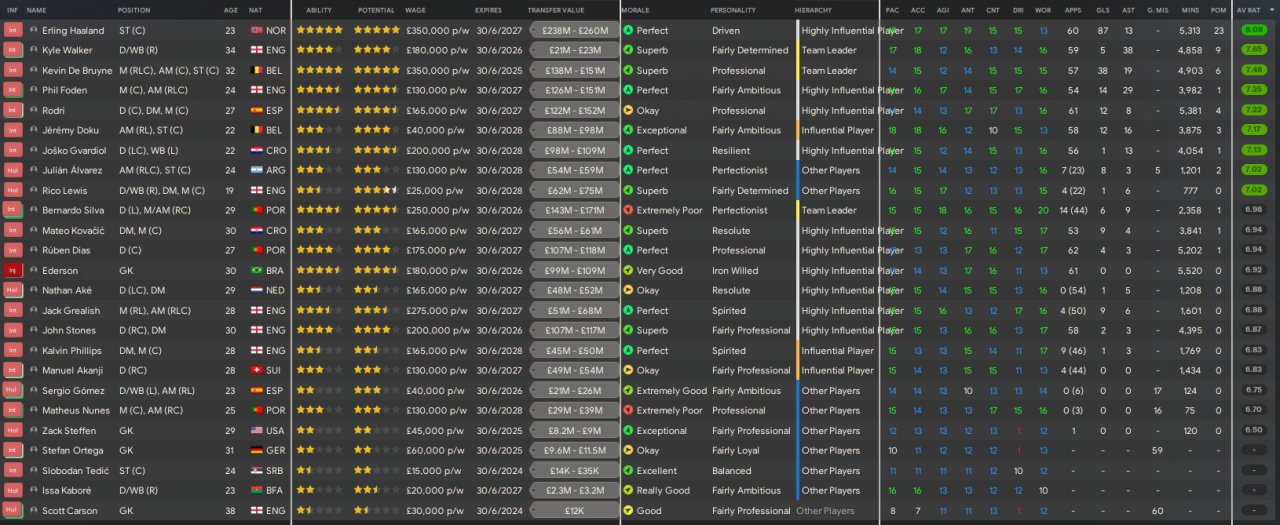Click the Inj info badge beside Ederson
The width and height of the screenshot is (1280, 525).
(13, 270)
